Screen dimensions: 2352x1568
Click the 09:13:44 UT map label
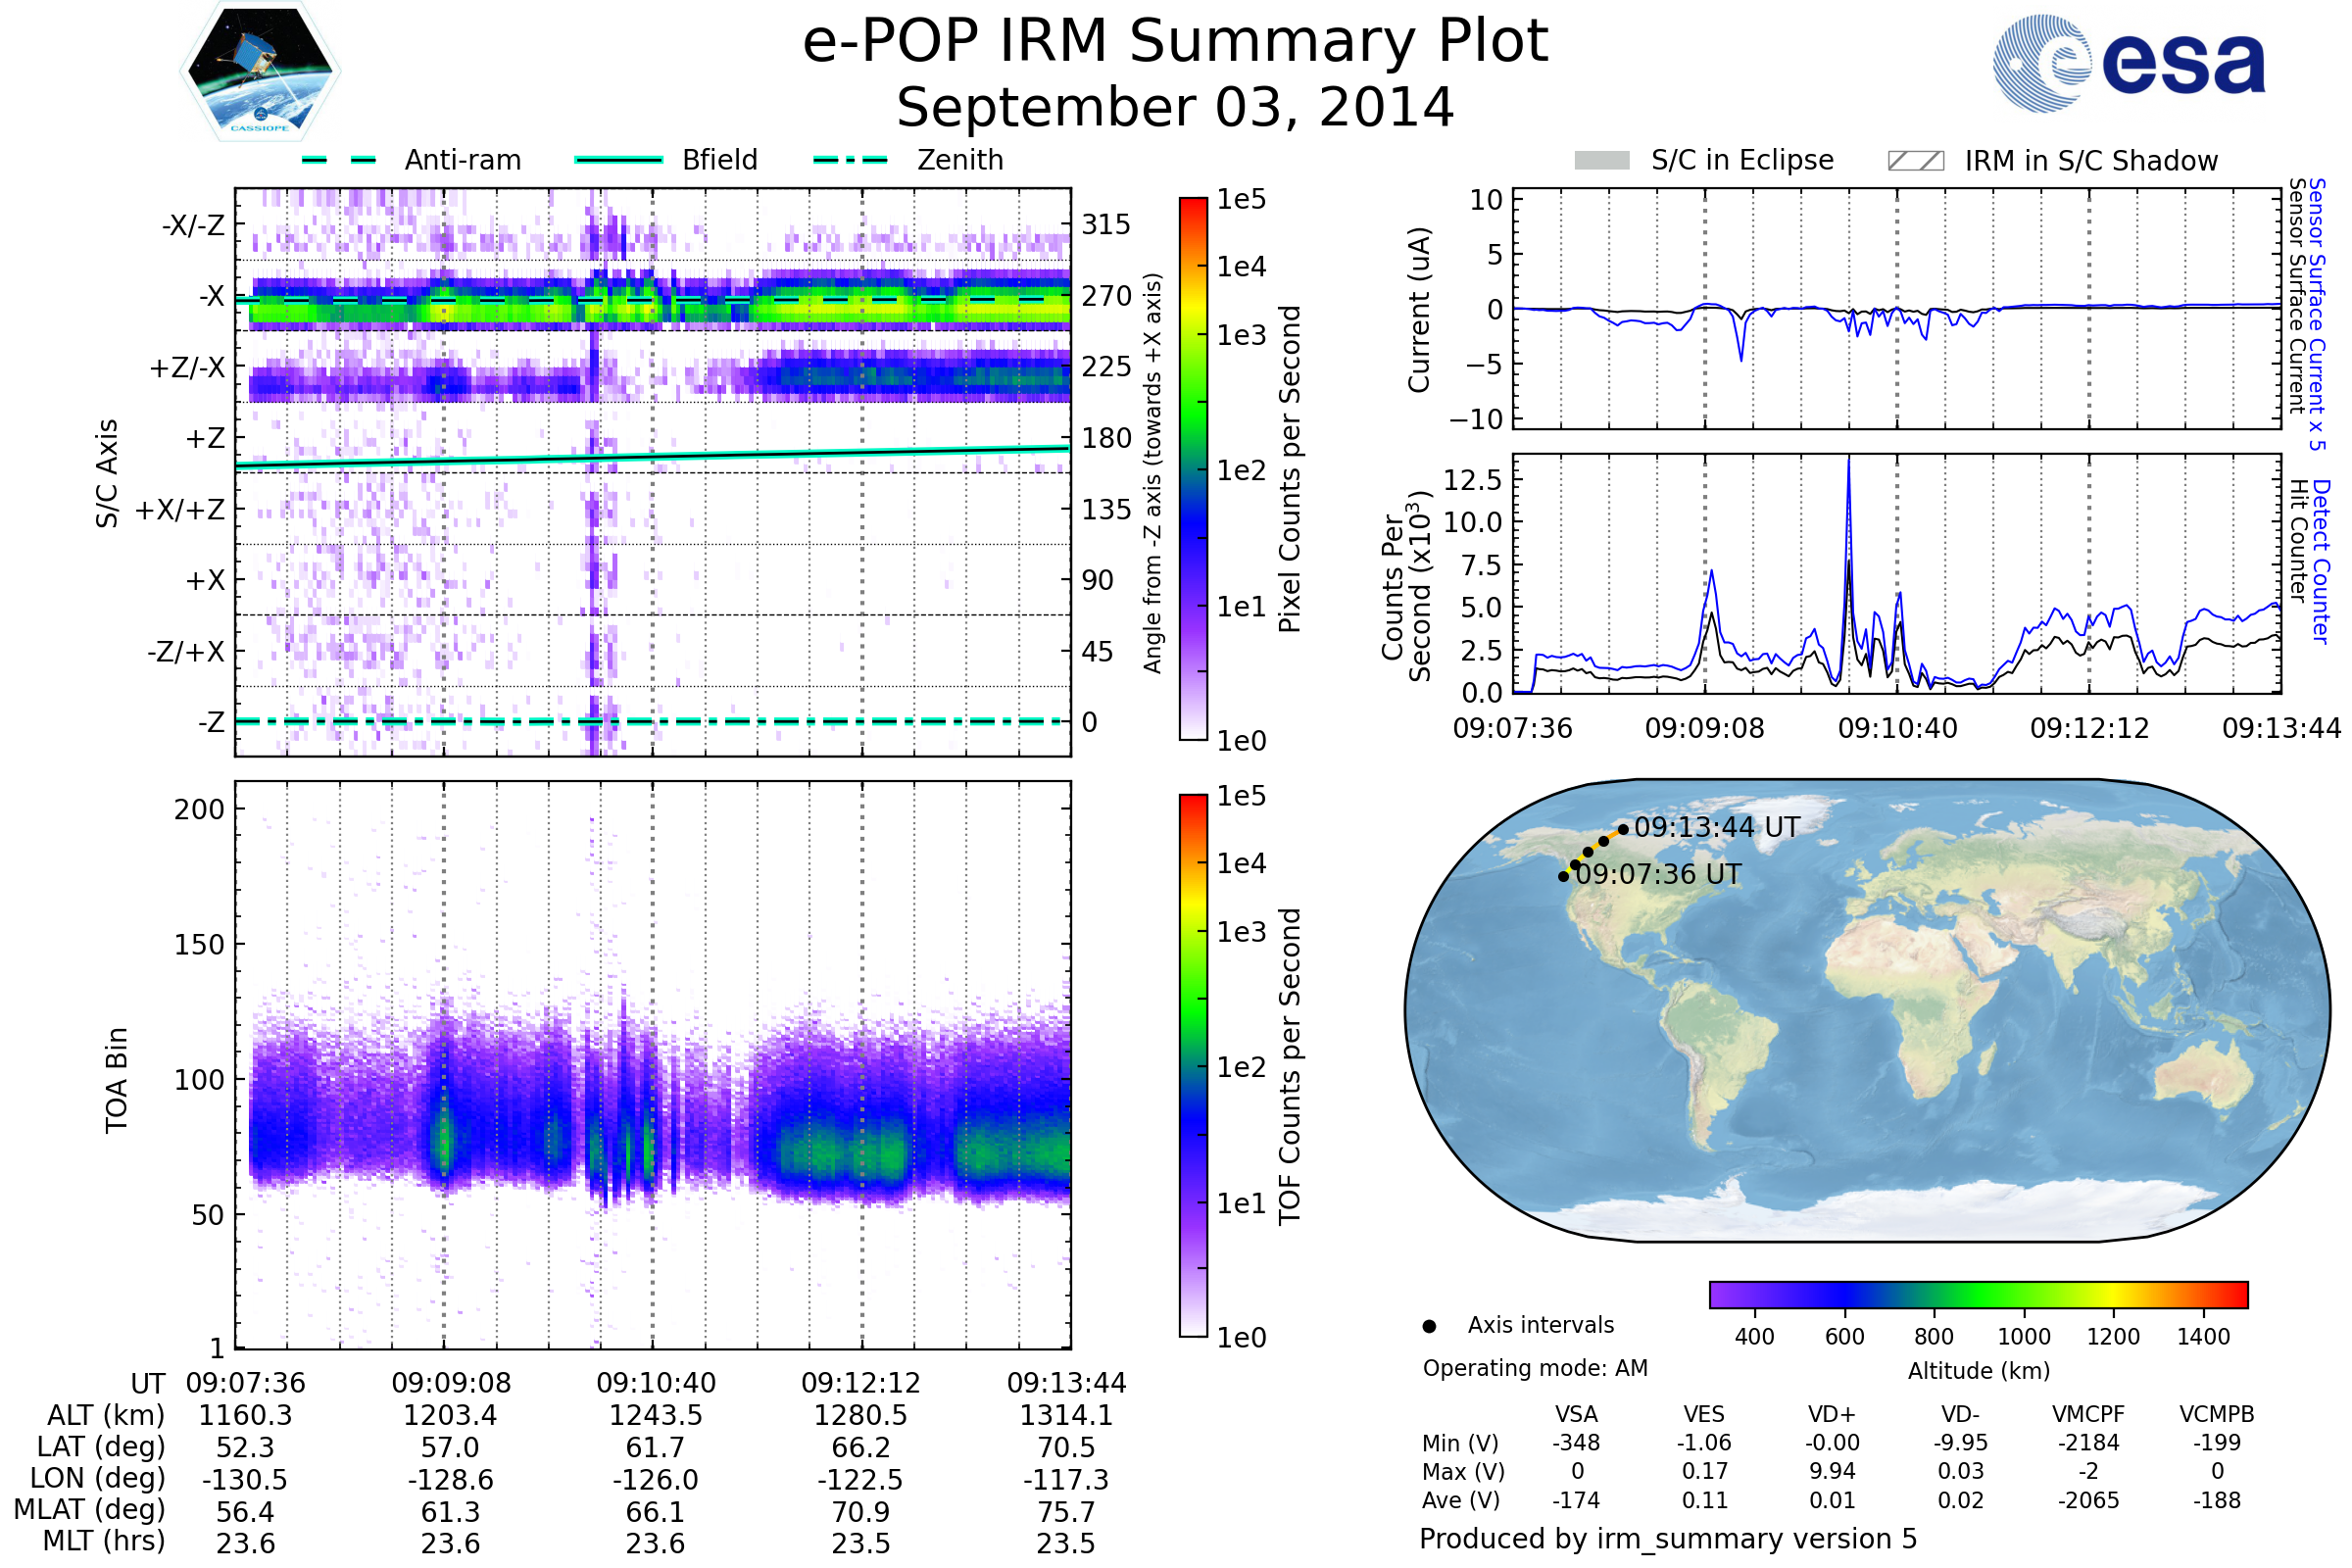pos(1716,827)
